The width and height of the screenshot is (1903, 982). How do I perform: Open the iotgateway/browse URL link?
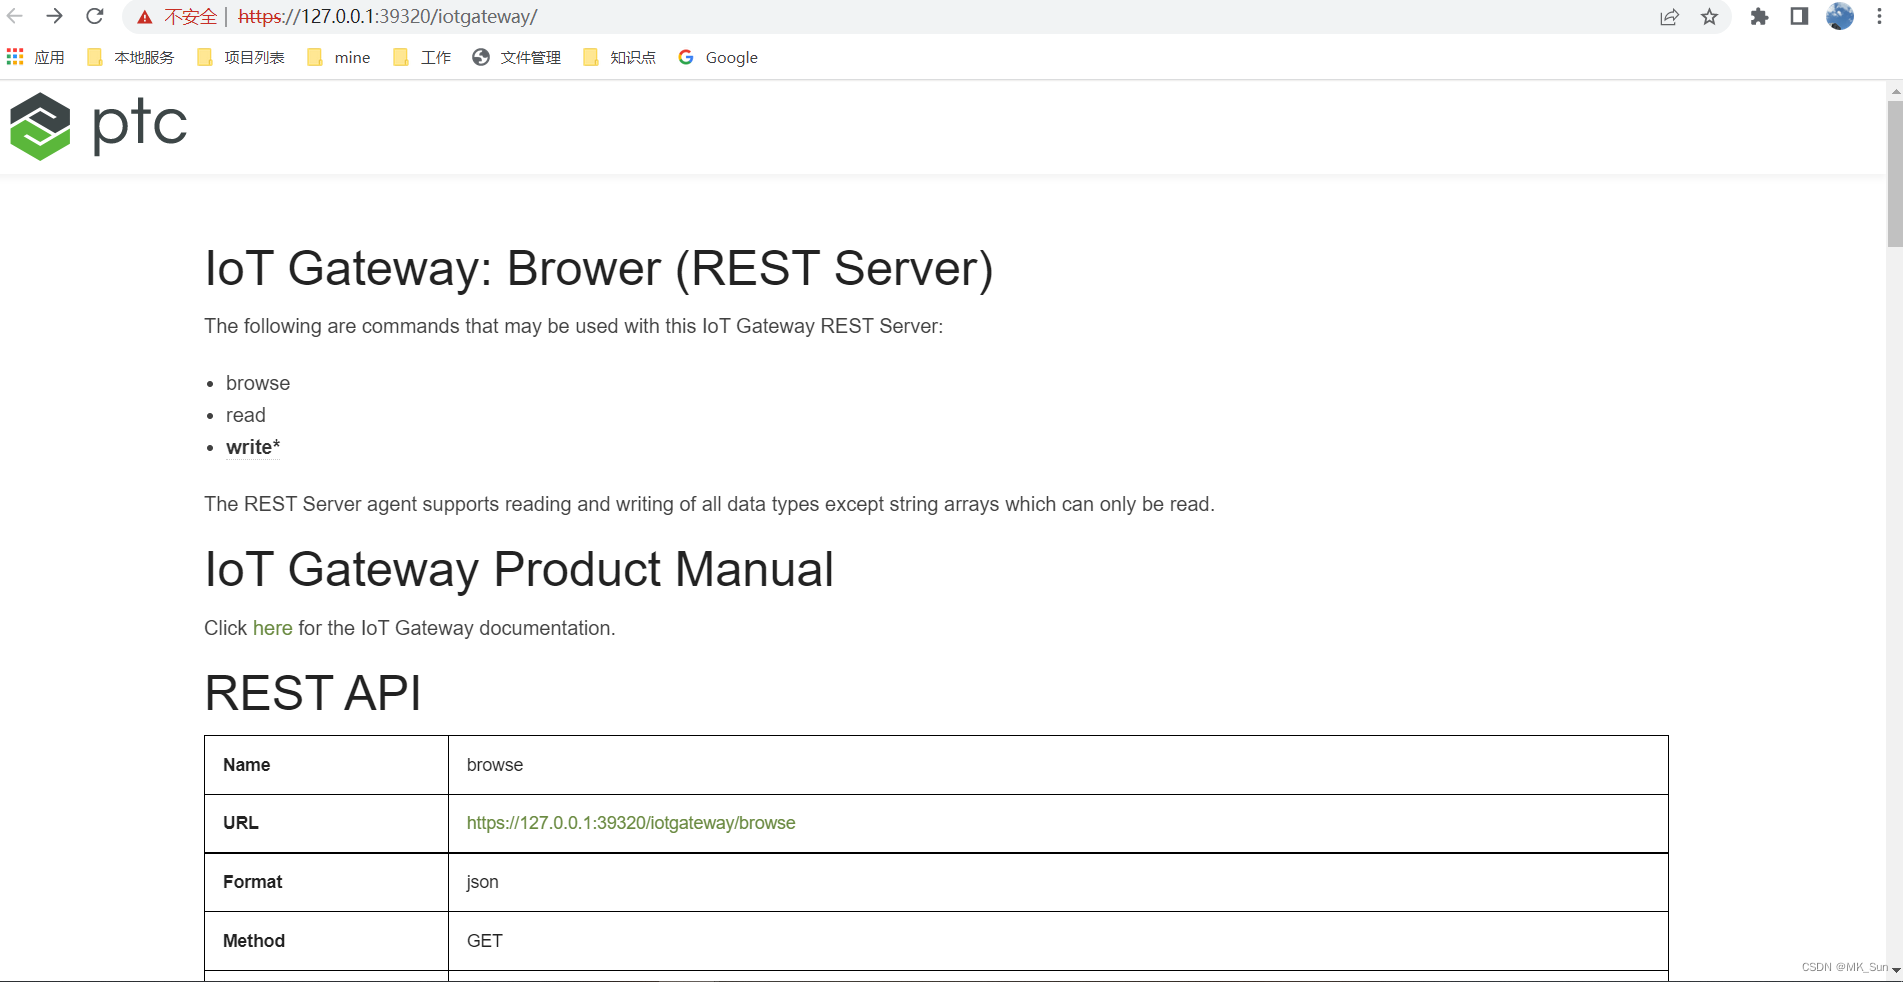(x=631, y=823)
